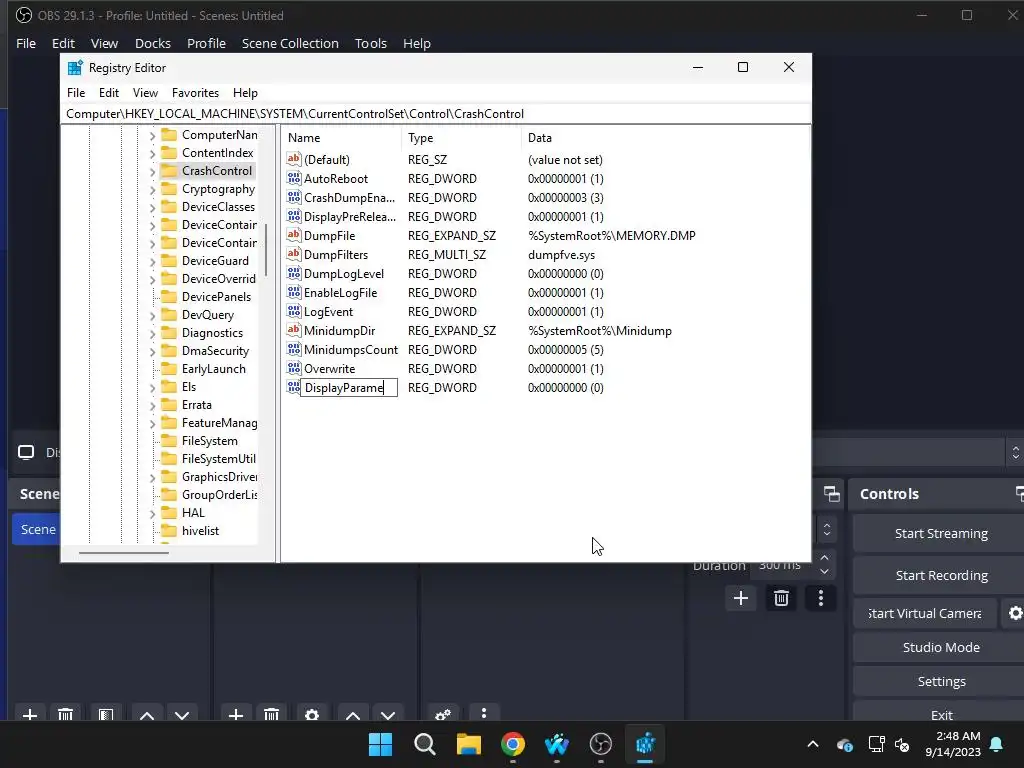This screenshot has height=768, width=1024.
Task: Expand the ContentIndex registry key
Action: tap(152, 153)
